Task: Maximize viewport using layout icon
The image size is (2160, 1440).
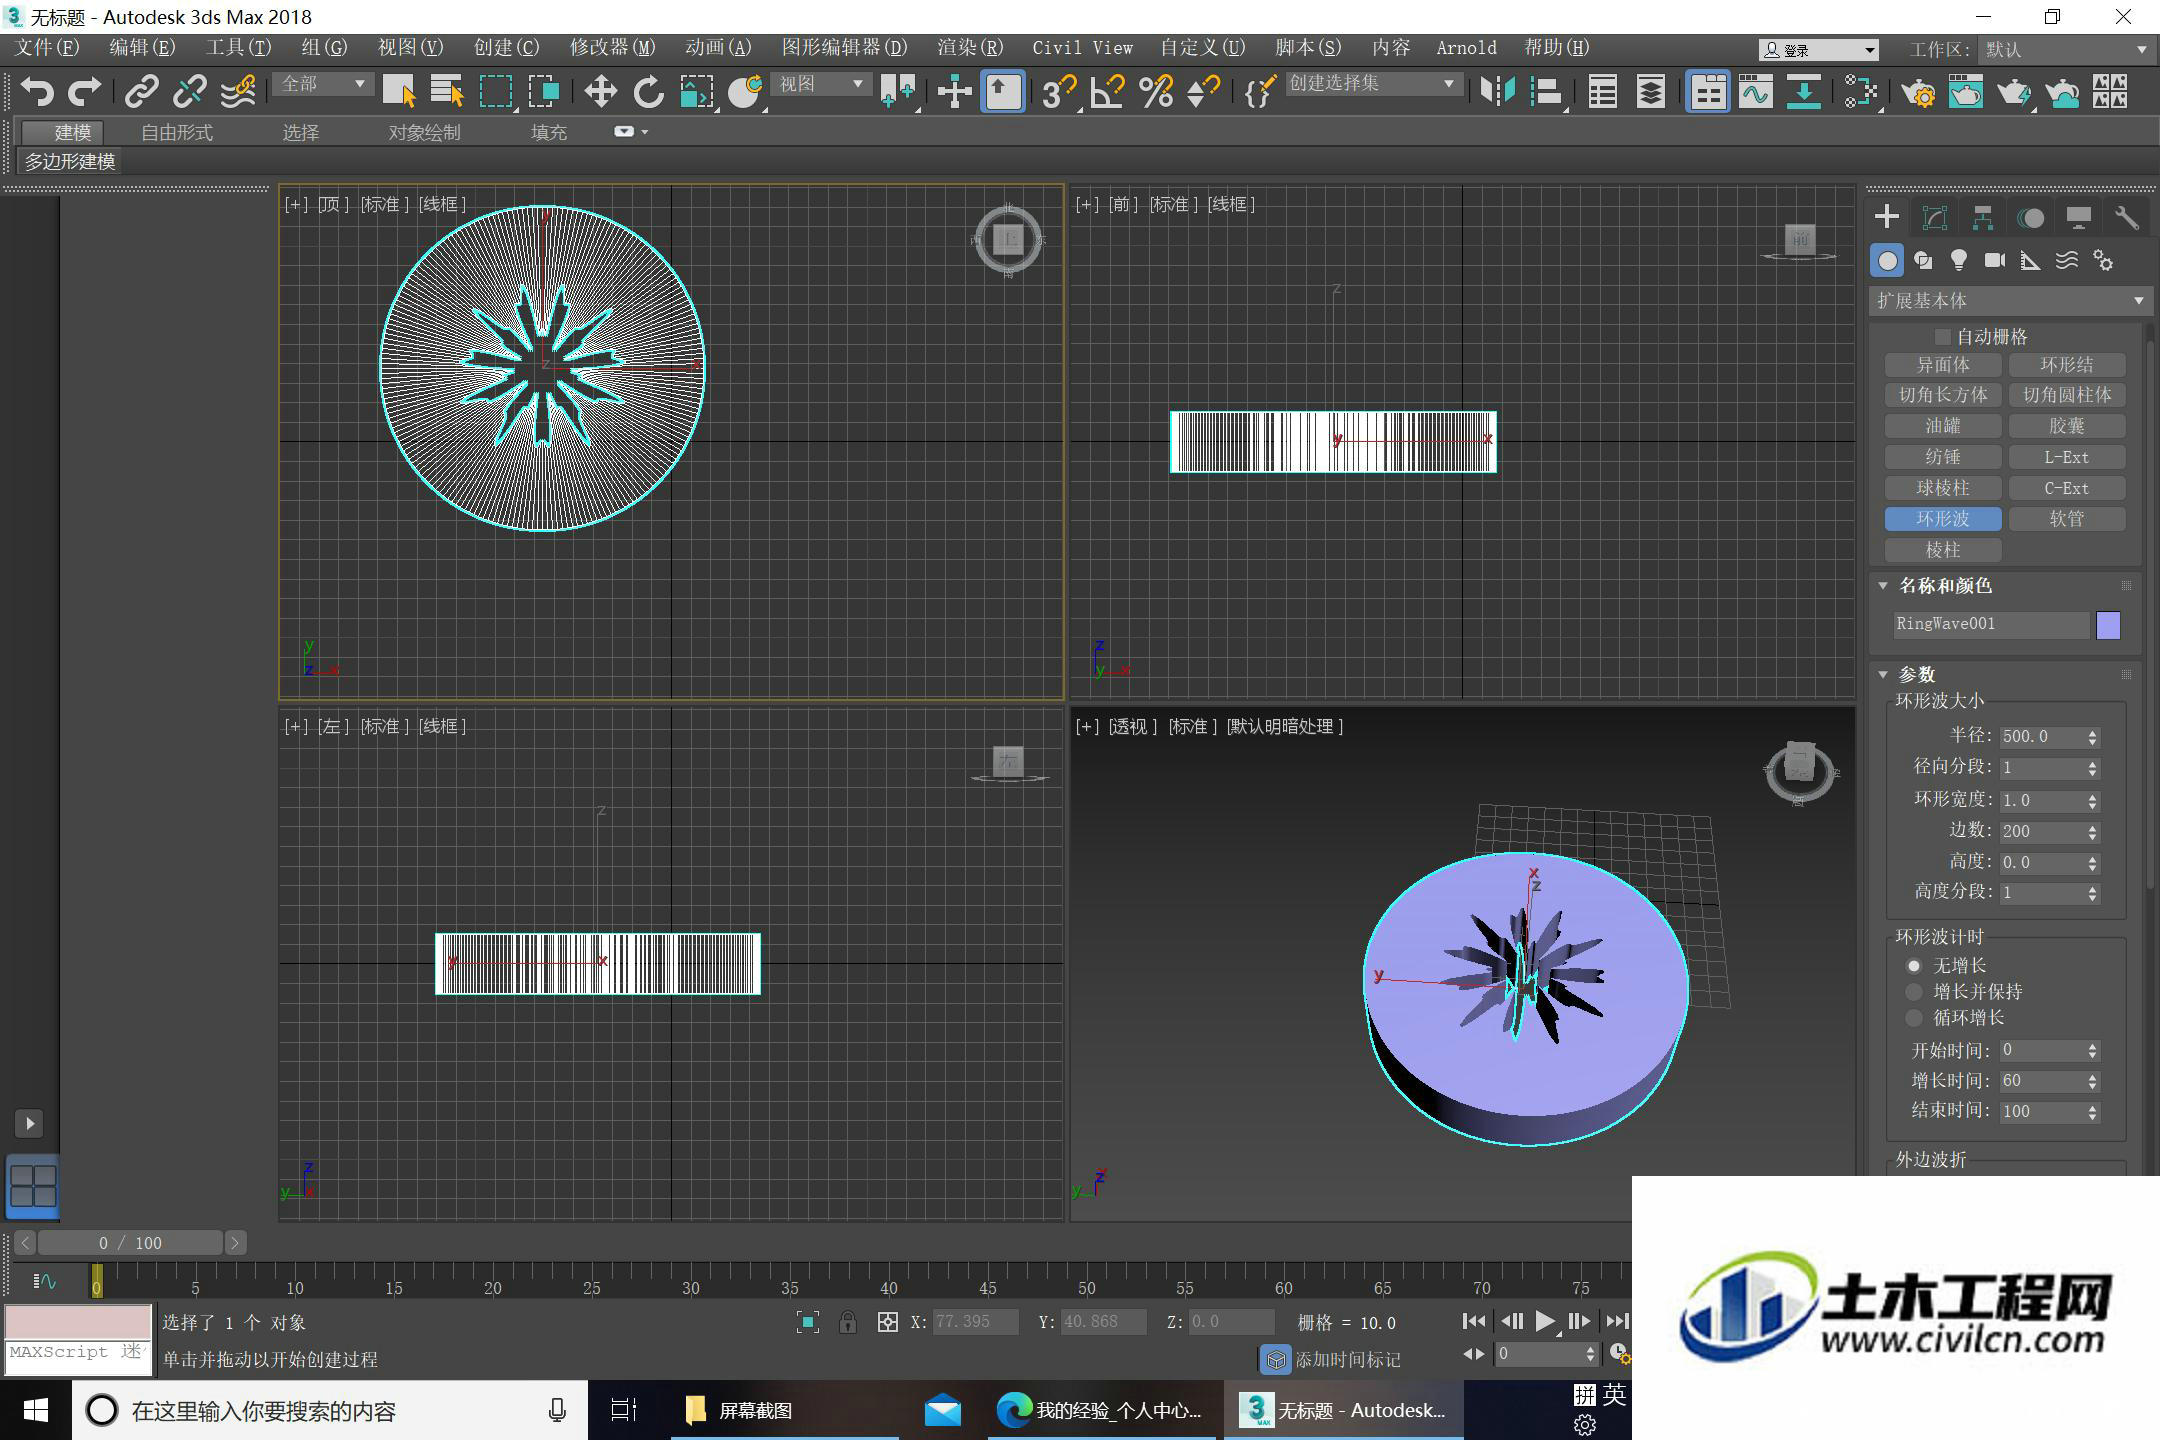Action: pyautogui.click(x=33, y=1186)
